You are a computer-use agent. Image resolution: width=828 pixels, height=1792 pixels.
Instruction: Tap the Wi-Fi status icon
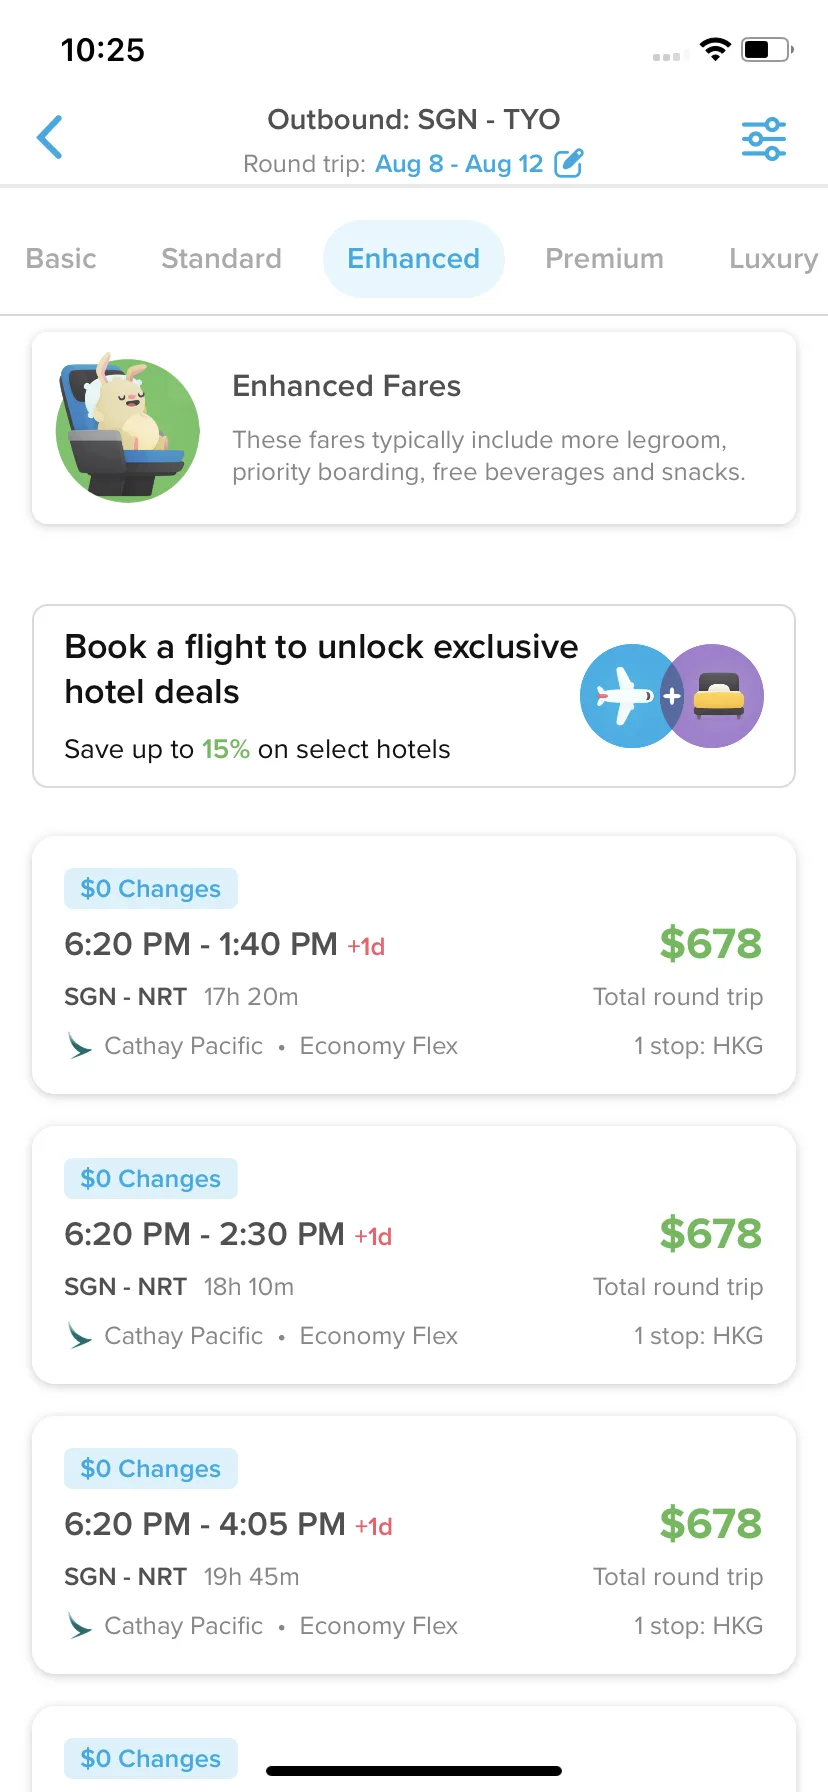[714, 49]
